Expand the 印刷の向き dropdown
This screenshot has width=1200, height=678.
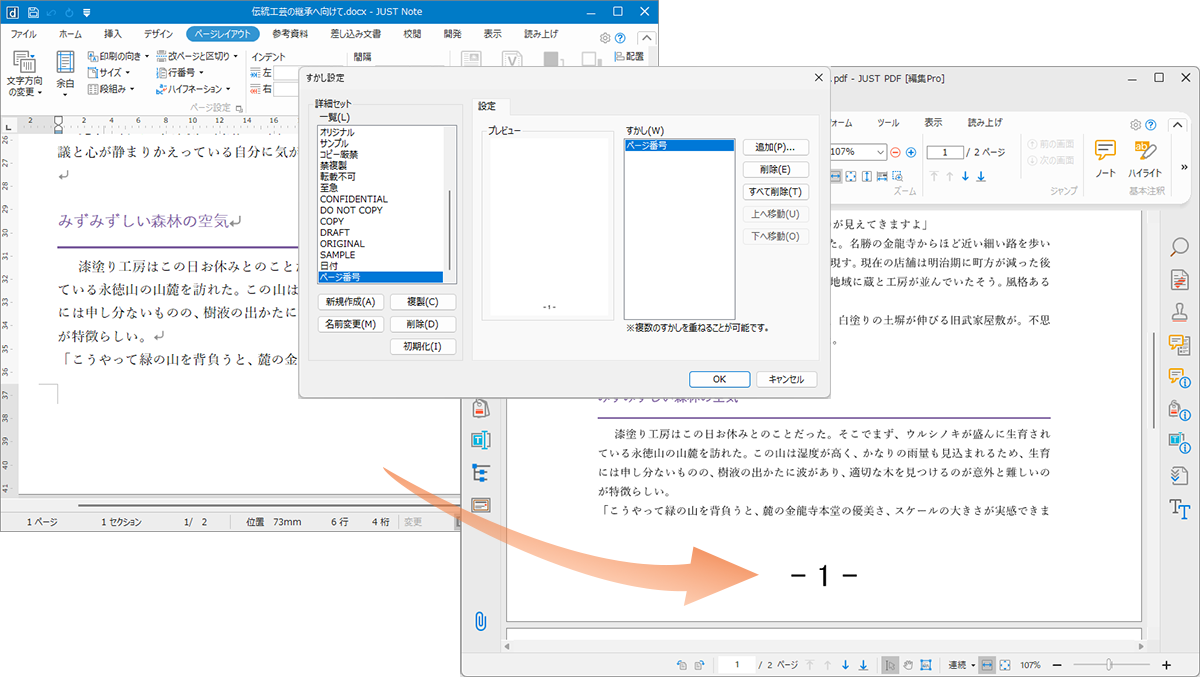coord(119,57)
